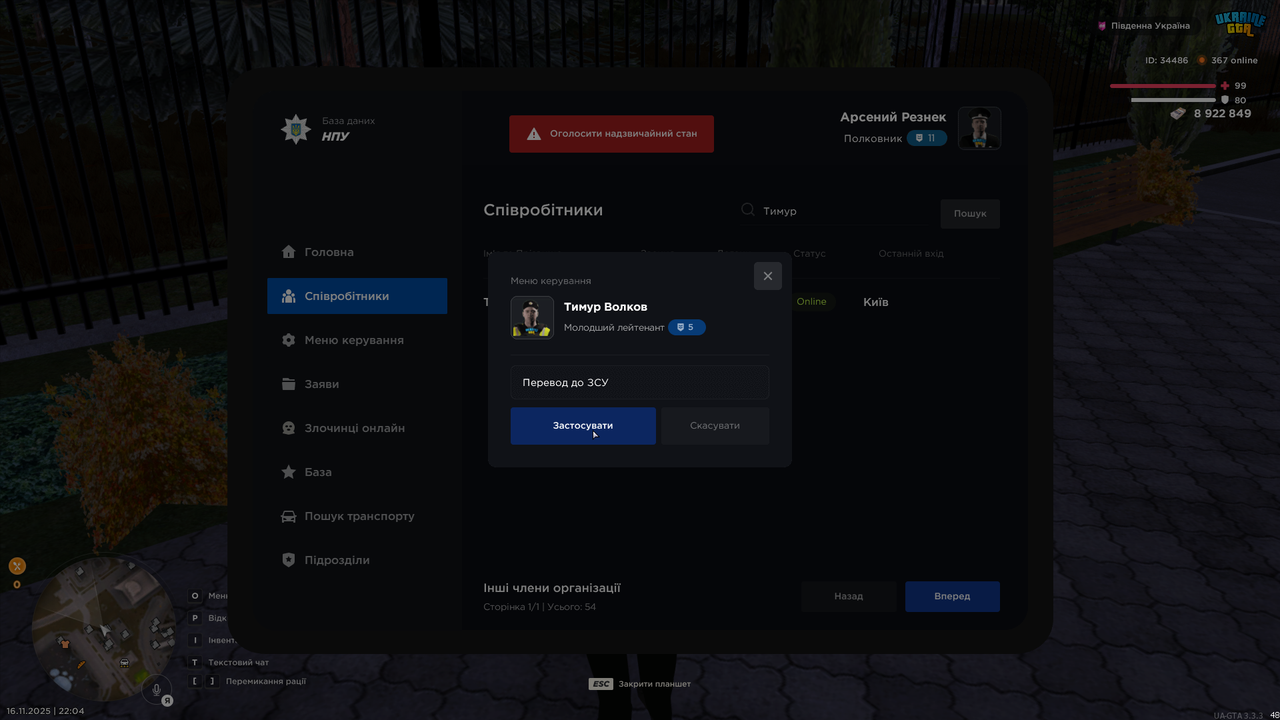This screenshot has height=720, width=1280.
Task: Click warning triangle icon in red button
Action: (x=534, y=134)
